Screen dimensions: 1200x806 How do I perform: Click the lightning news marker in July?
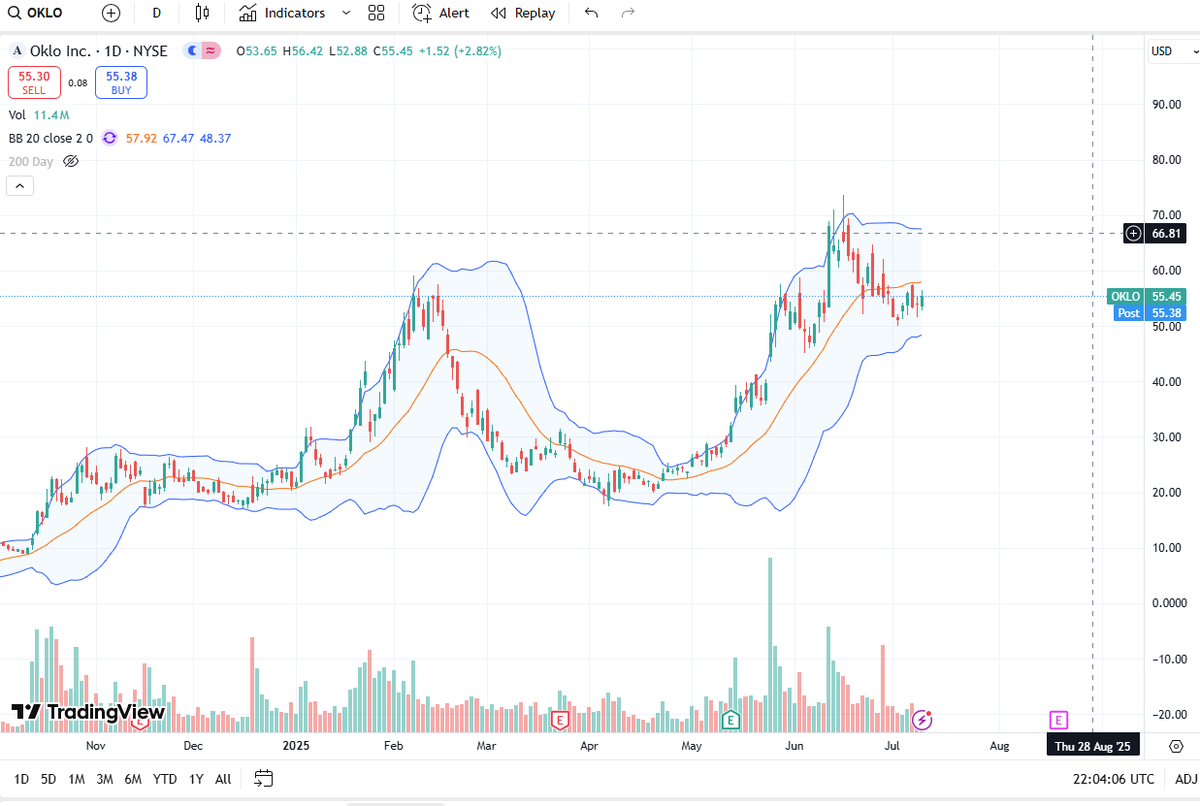click(x=923, y=719)
